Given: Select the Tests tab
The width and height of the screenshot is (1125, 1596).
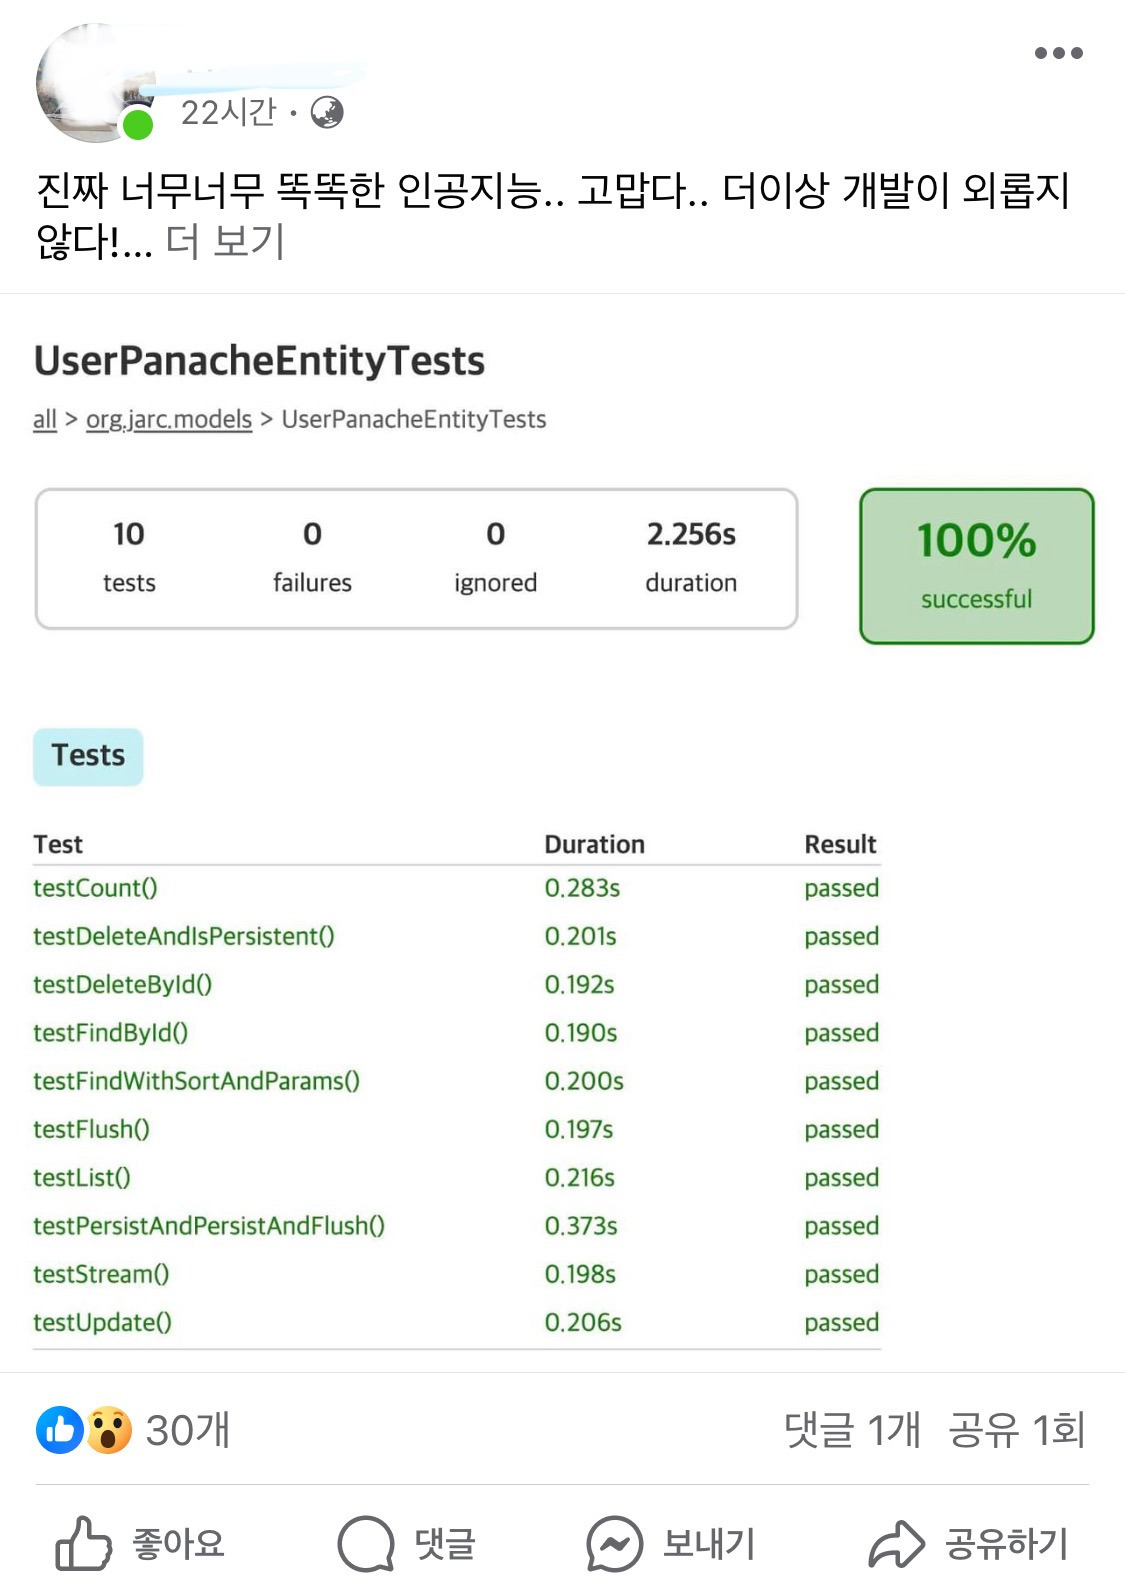Looking at the screenshot, I should coord(88,756).
